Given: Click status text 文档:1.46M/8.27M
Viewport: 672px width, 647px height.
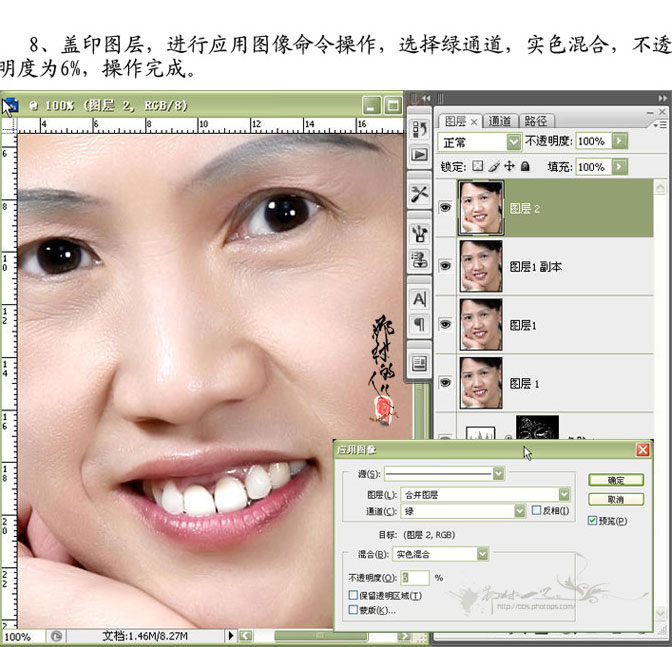Looking at the screenshot, I should [x=145, y=636].
